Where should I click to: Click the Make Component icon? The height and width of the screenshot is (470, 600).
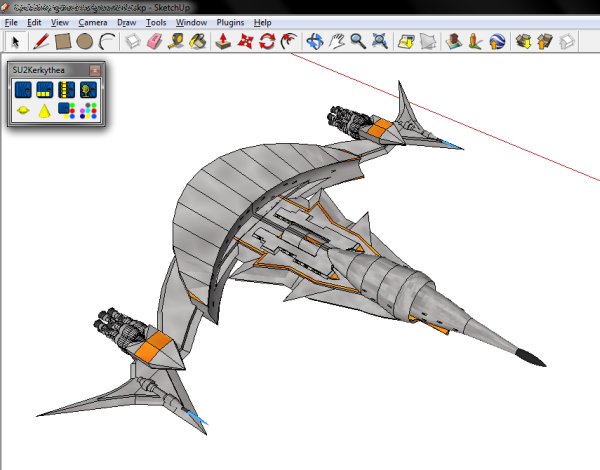click(133, 41)
